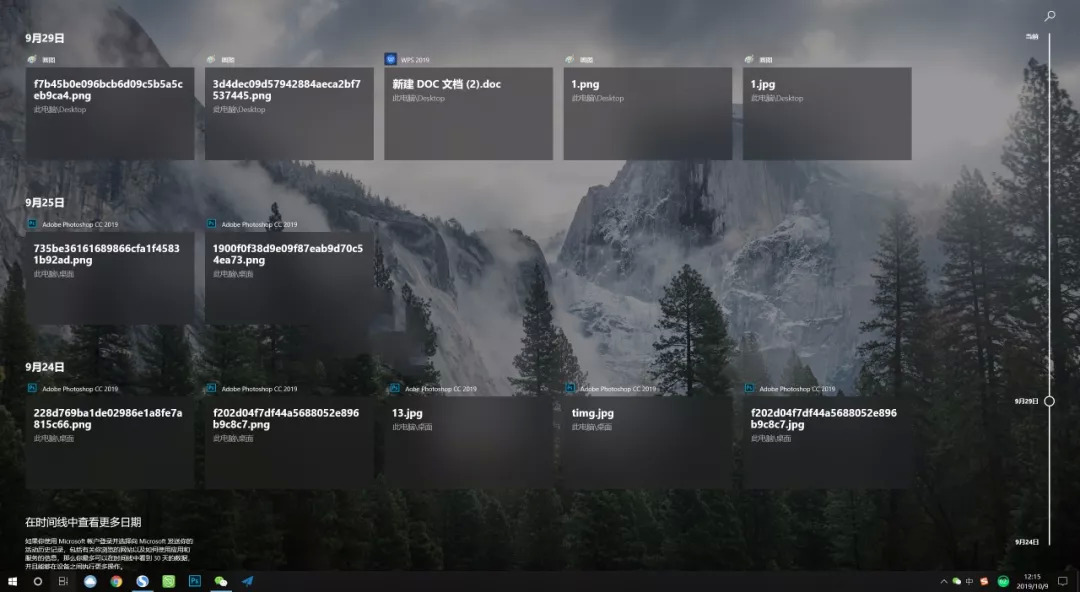Open WeChat from the taskbar

221,582
